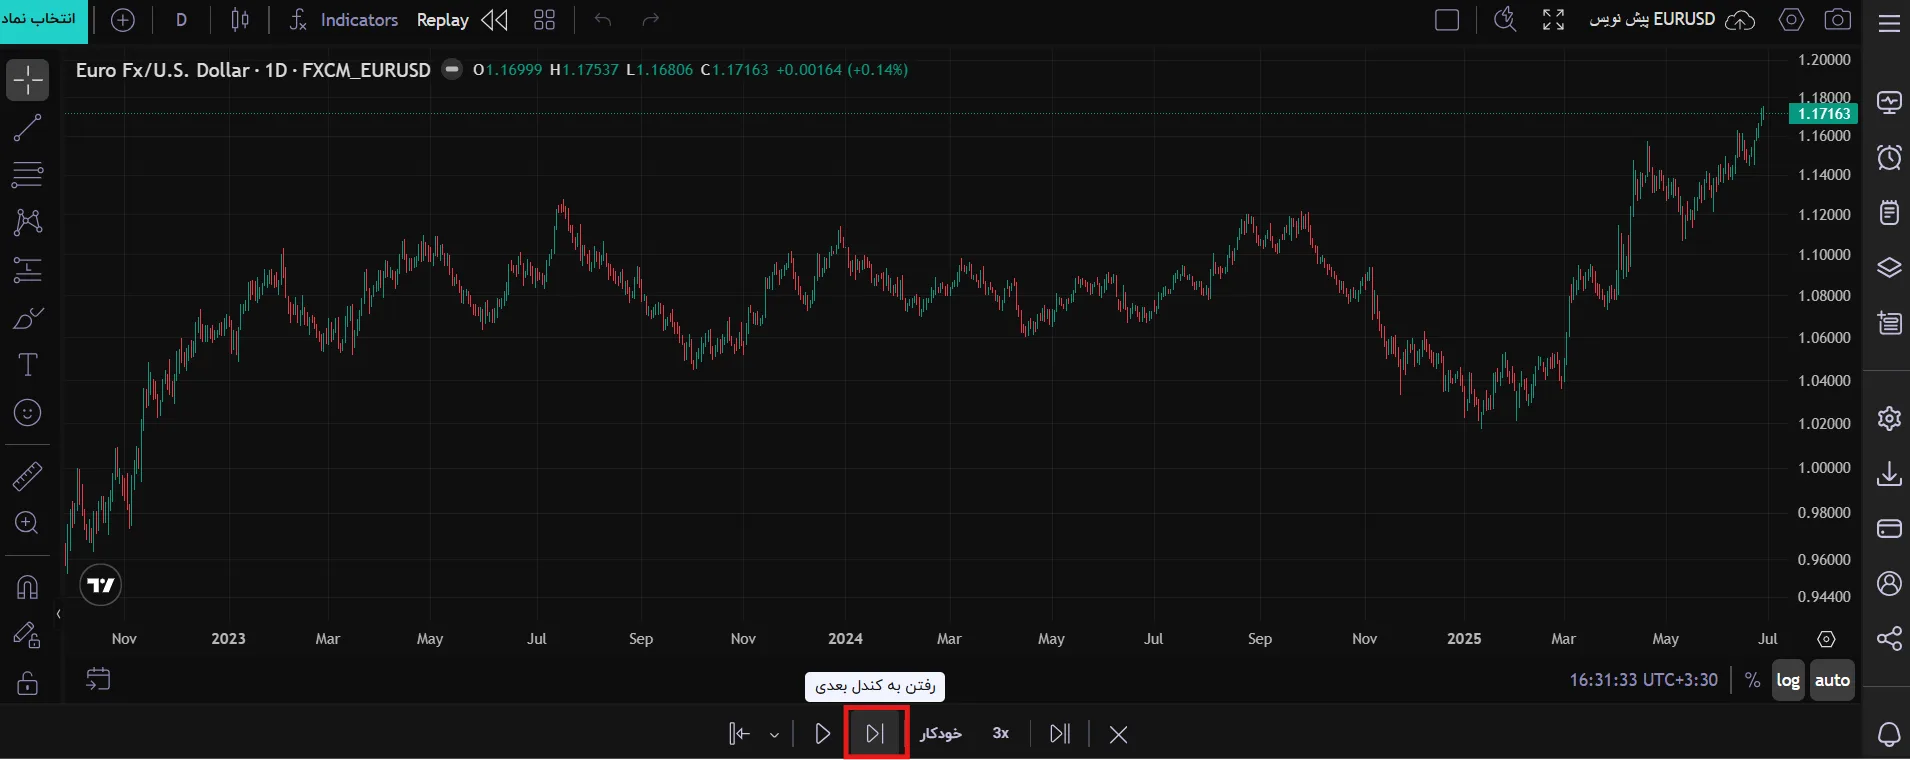This screenshot has width=1910, height=760.
Task: Toggle percent scale
Action: click(1752, 680)
